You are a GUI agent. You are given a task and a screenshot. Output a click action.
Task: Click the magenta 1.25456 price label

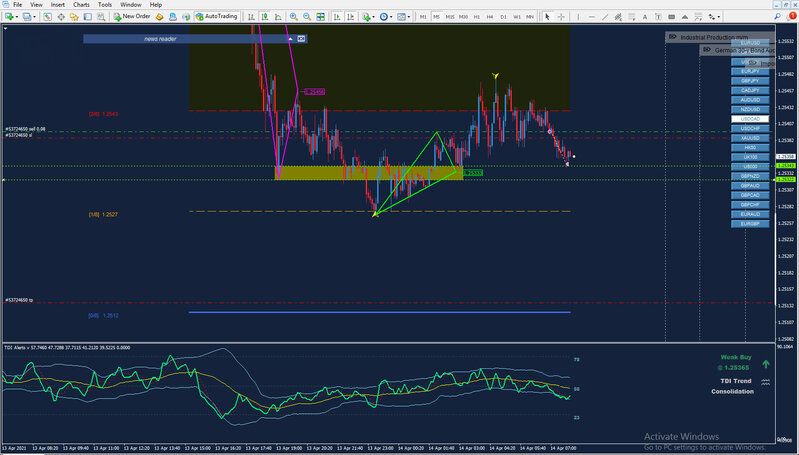coord(314,92)
